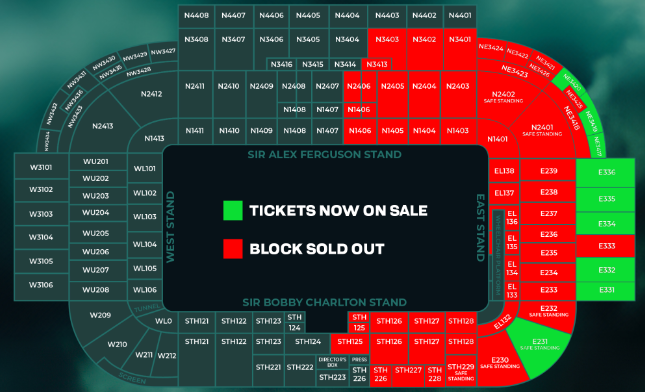The height and width of the screenshot is (392, 645).
Task: Select the W3101 block in West Stand
Action: pos(41,167)
